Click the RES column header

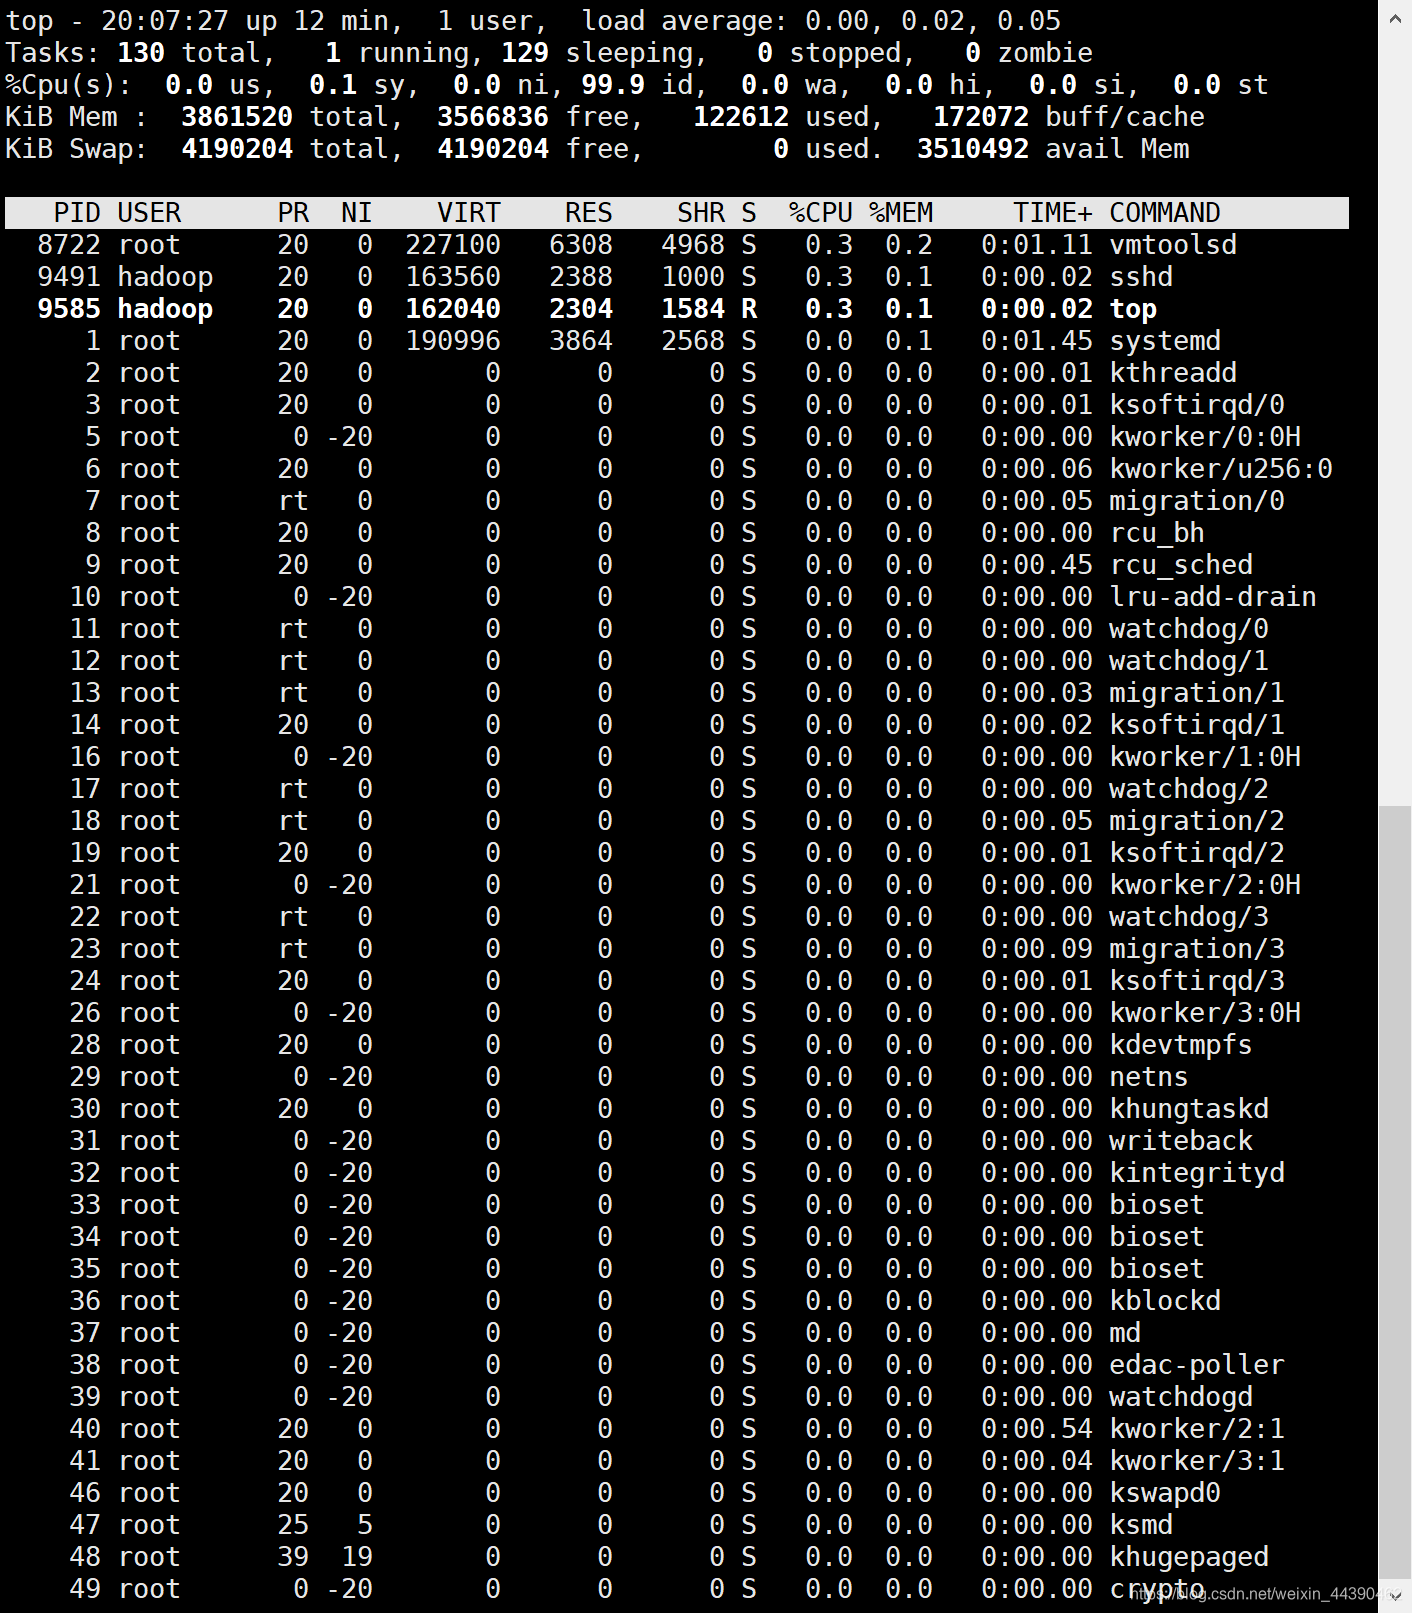(x=589, y=213)
